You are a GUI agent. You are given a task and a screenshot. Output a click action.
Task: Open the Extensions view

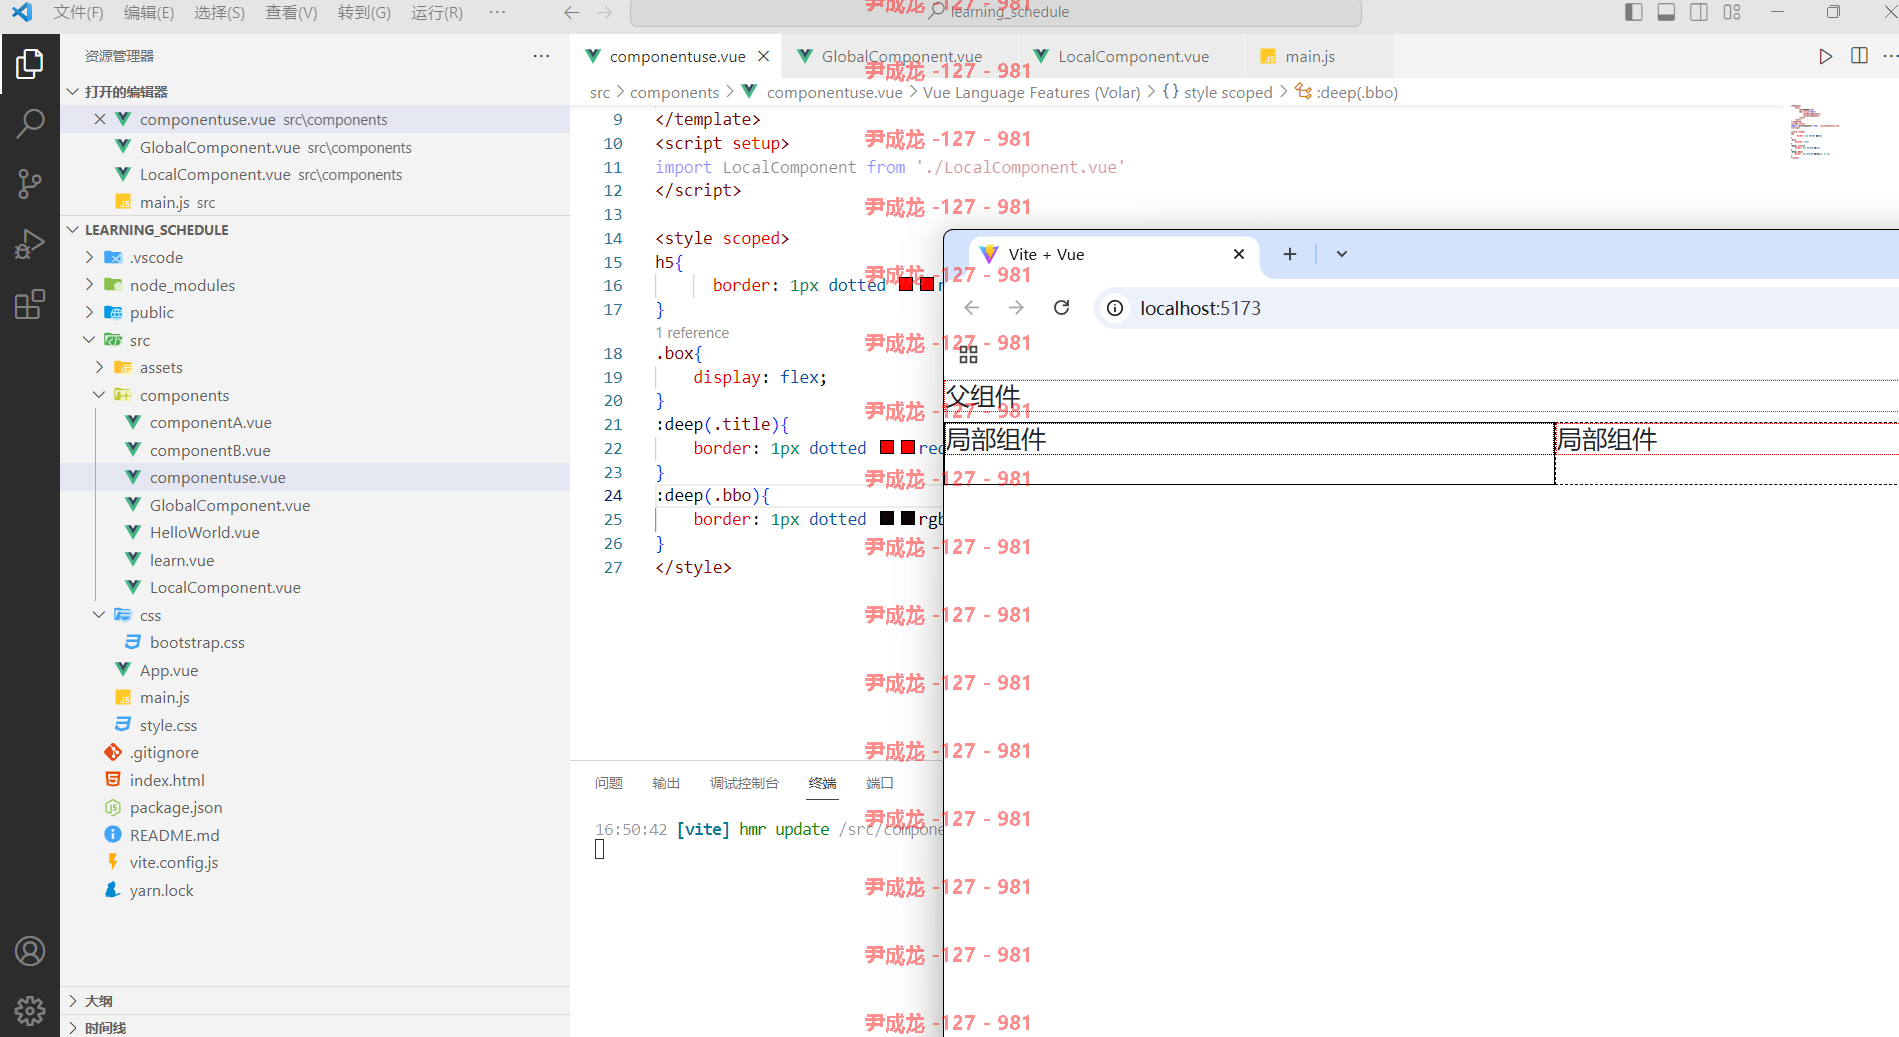pos(30,303)
